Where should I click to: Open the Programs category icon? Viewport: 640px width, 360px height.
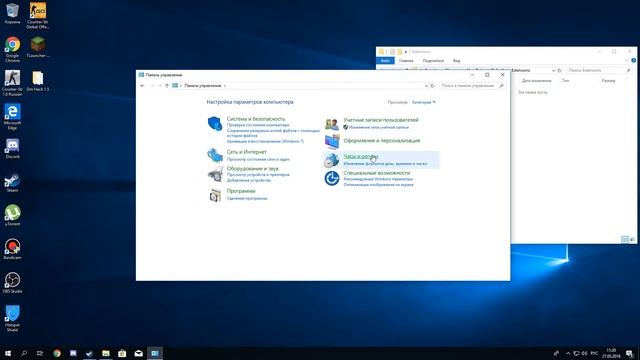215,195
